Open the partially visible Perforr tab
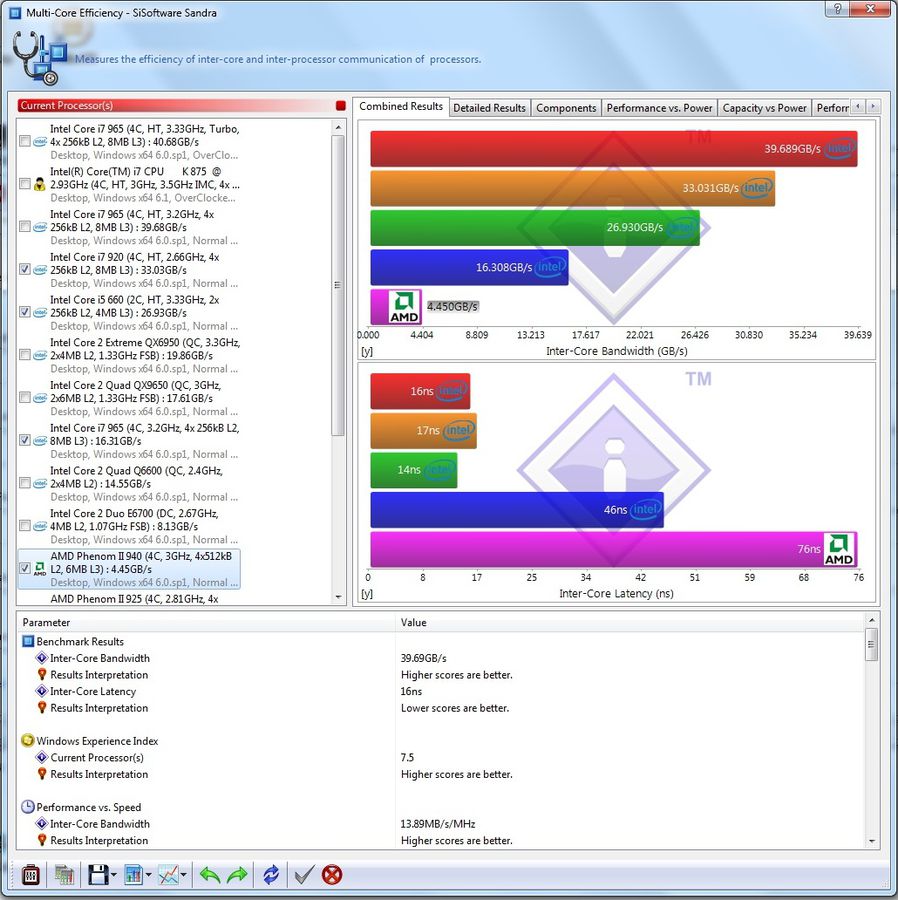The height and width of the screenshot is (900, 898). pyautogui.click(x=831, y=108)
